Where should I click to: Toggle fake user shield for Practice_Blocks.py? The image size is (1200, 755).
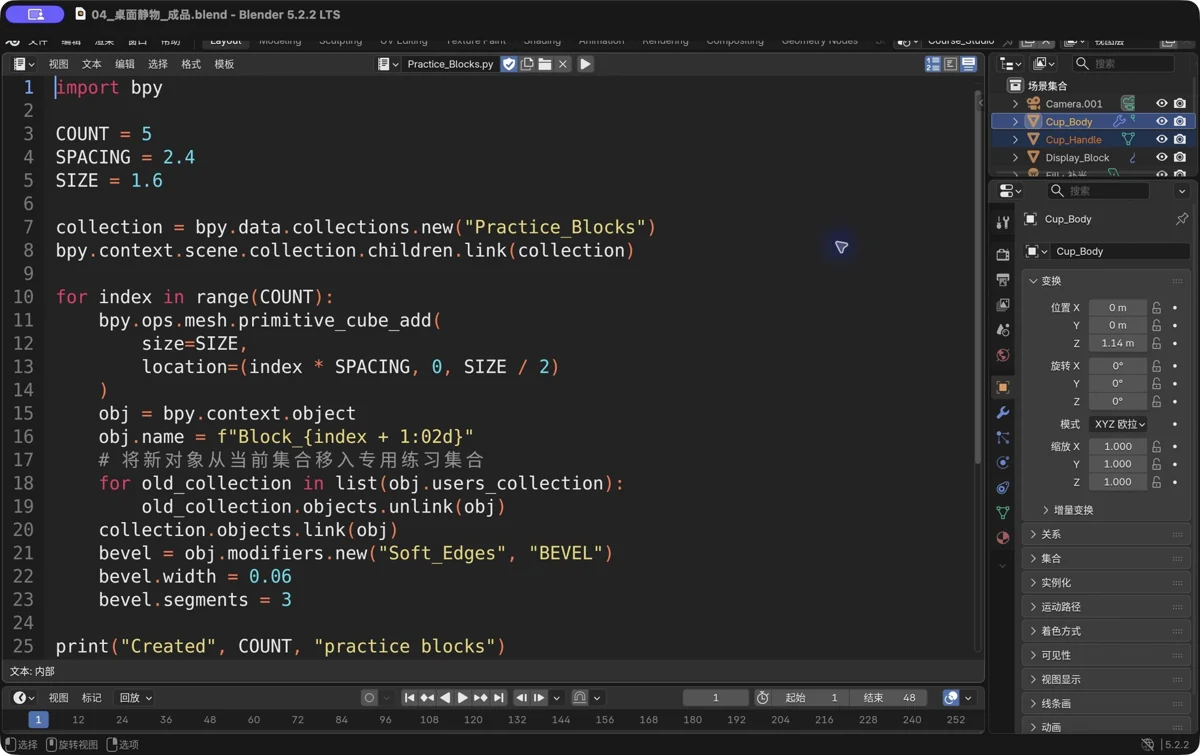(509, 64)
